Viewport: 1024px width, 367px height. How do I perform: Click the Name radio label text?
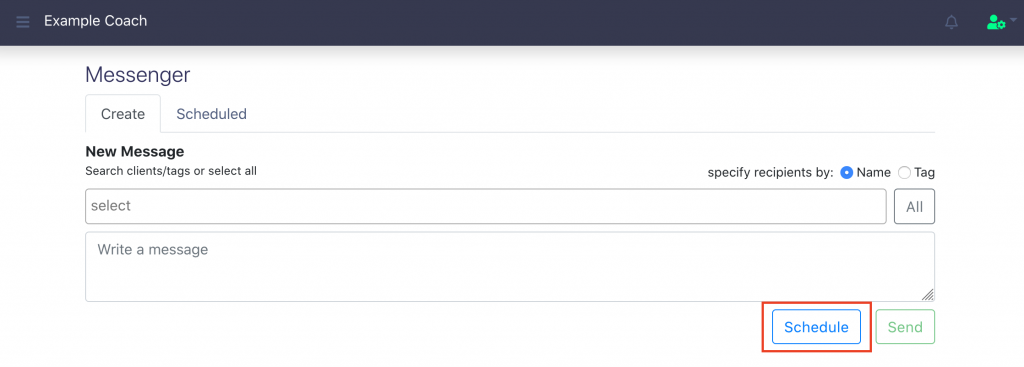(874, 173)
